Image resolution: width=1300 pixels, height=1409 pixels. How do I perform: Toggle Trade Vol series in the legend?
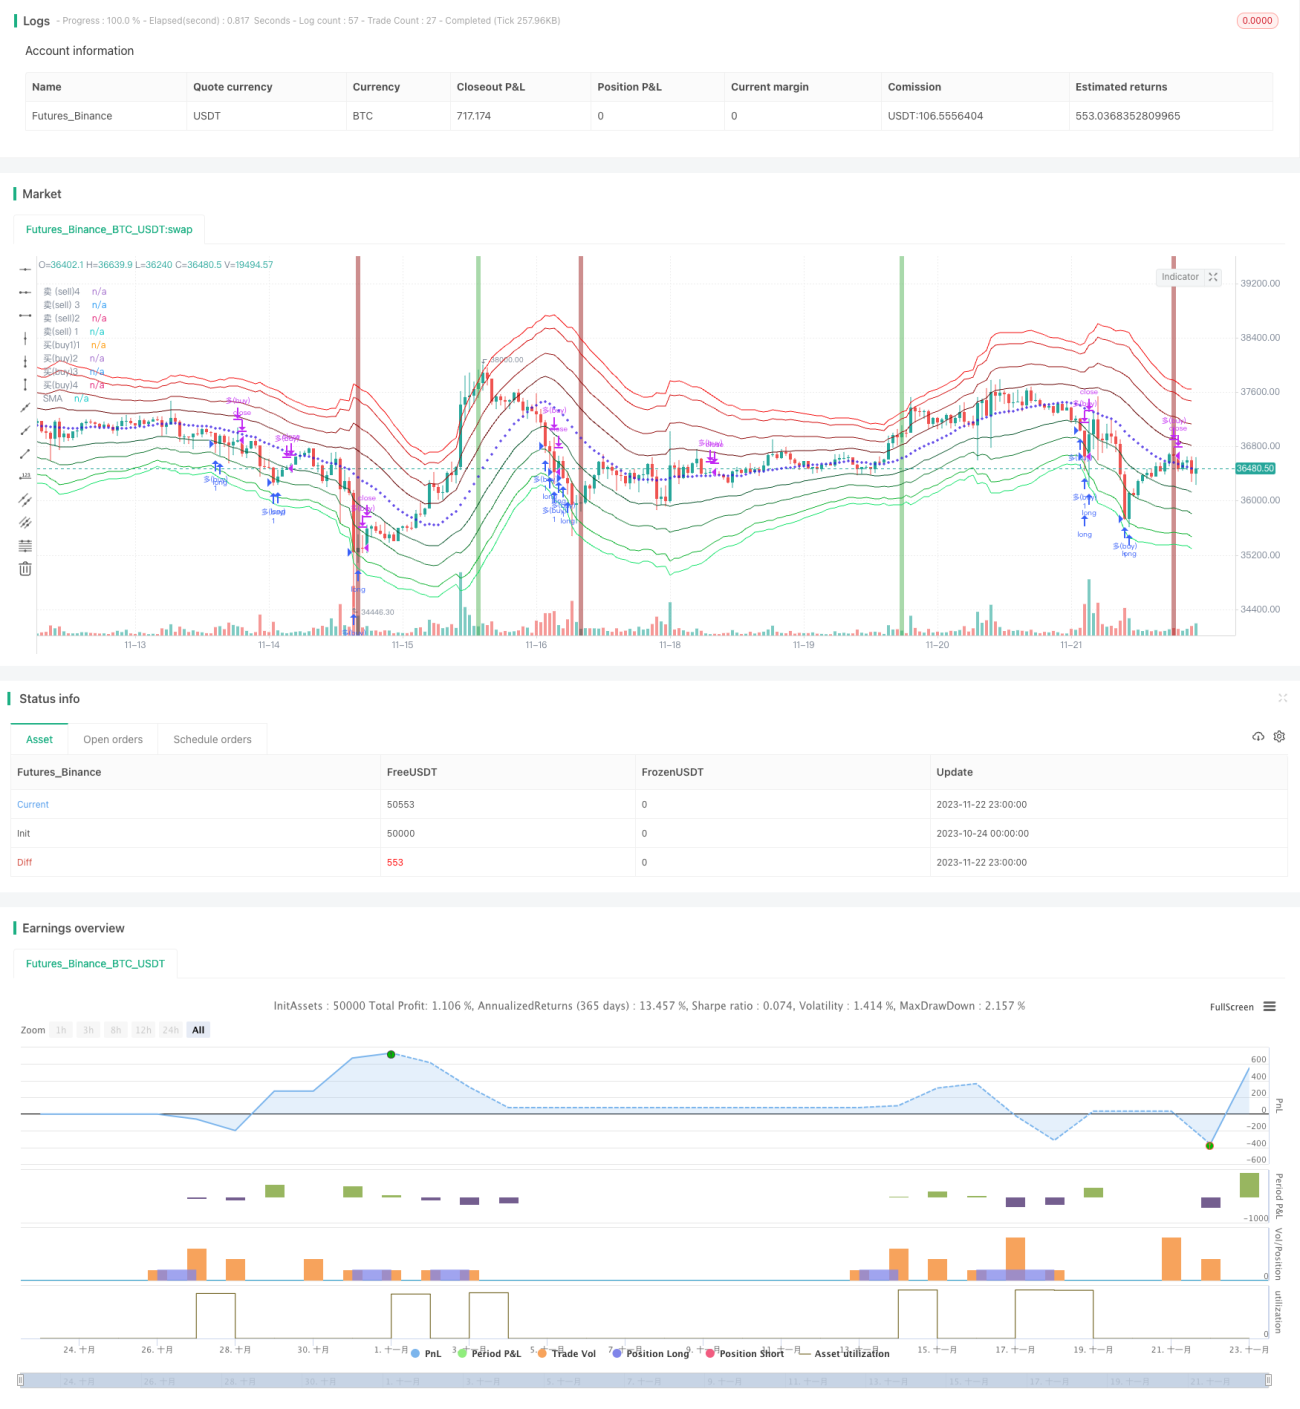point(566,1353)
